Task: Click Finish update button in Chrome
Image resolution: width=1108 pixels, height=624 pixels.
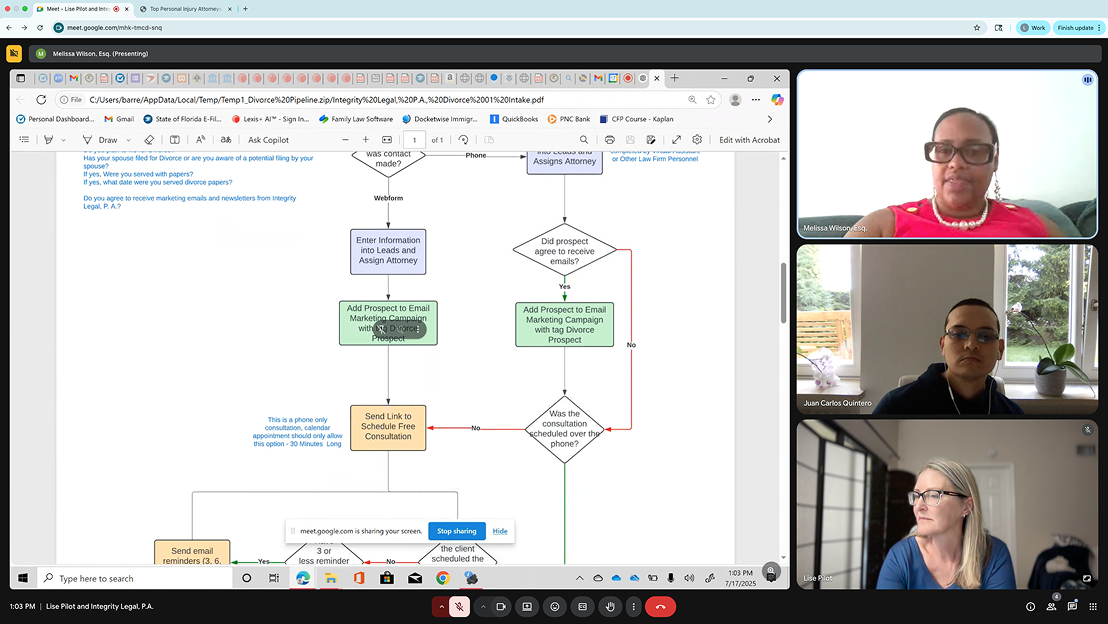Action: [1079, 28]
